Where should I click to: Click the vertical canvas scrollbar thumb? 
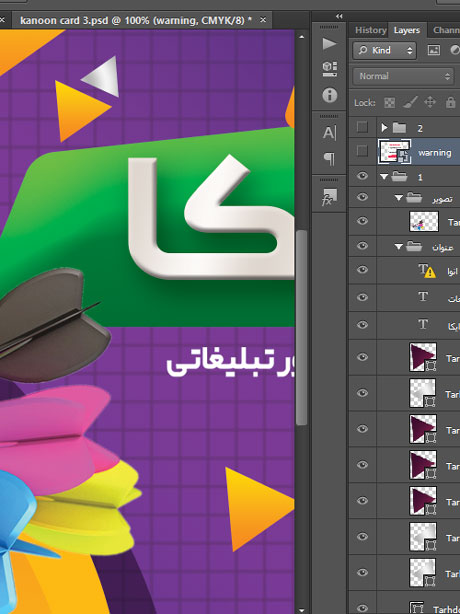click(301, 327)
